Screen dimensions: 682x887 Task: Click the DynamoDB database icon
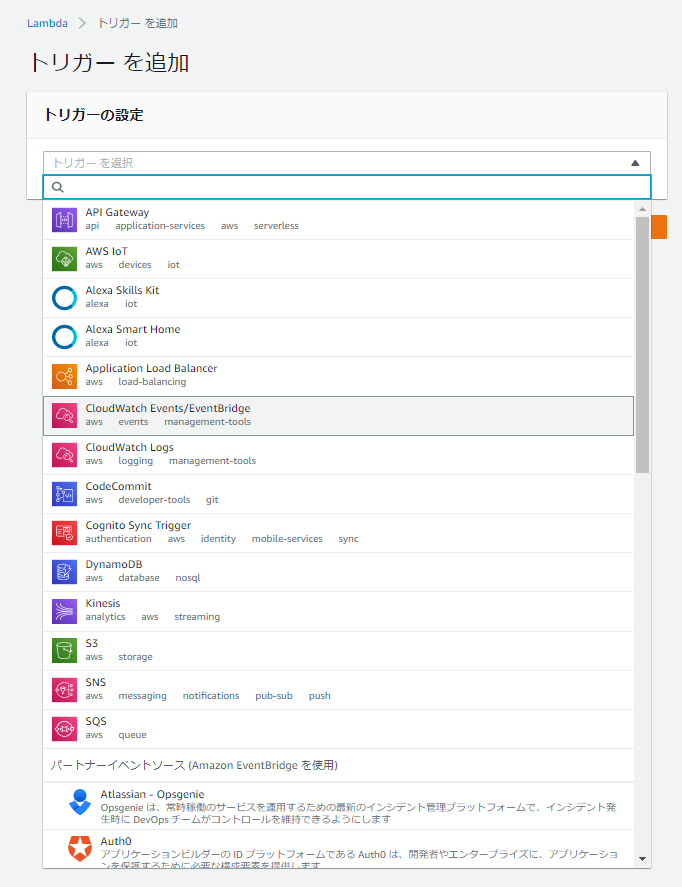point(64,571)
